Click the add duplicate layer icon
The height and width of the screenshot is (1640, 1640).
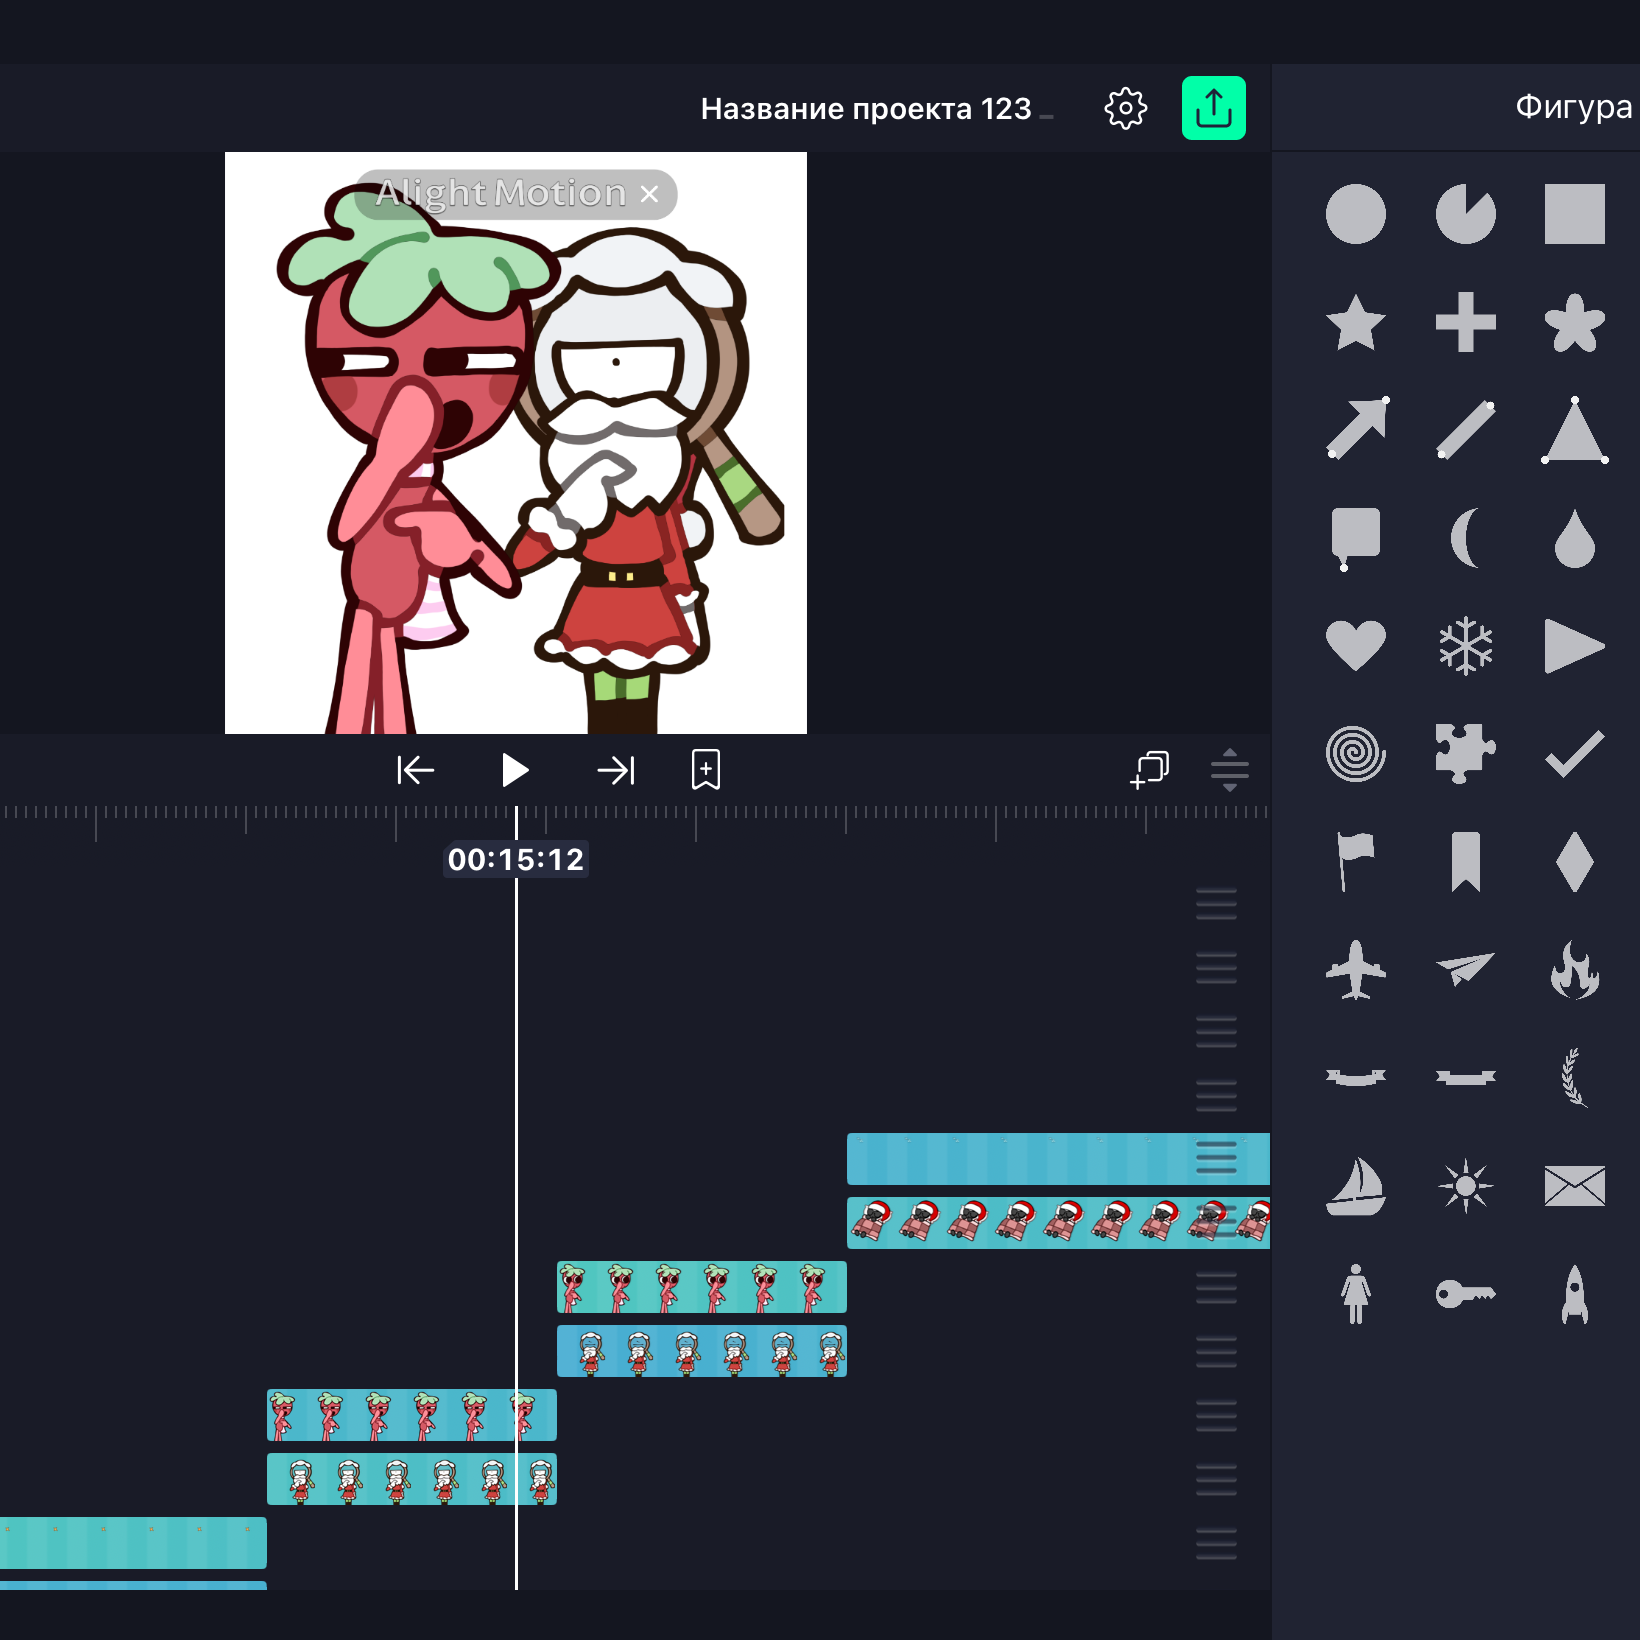[x=1149, y=770]
